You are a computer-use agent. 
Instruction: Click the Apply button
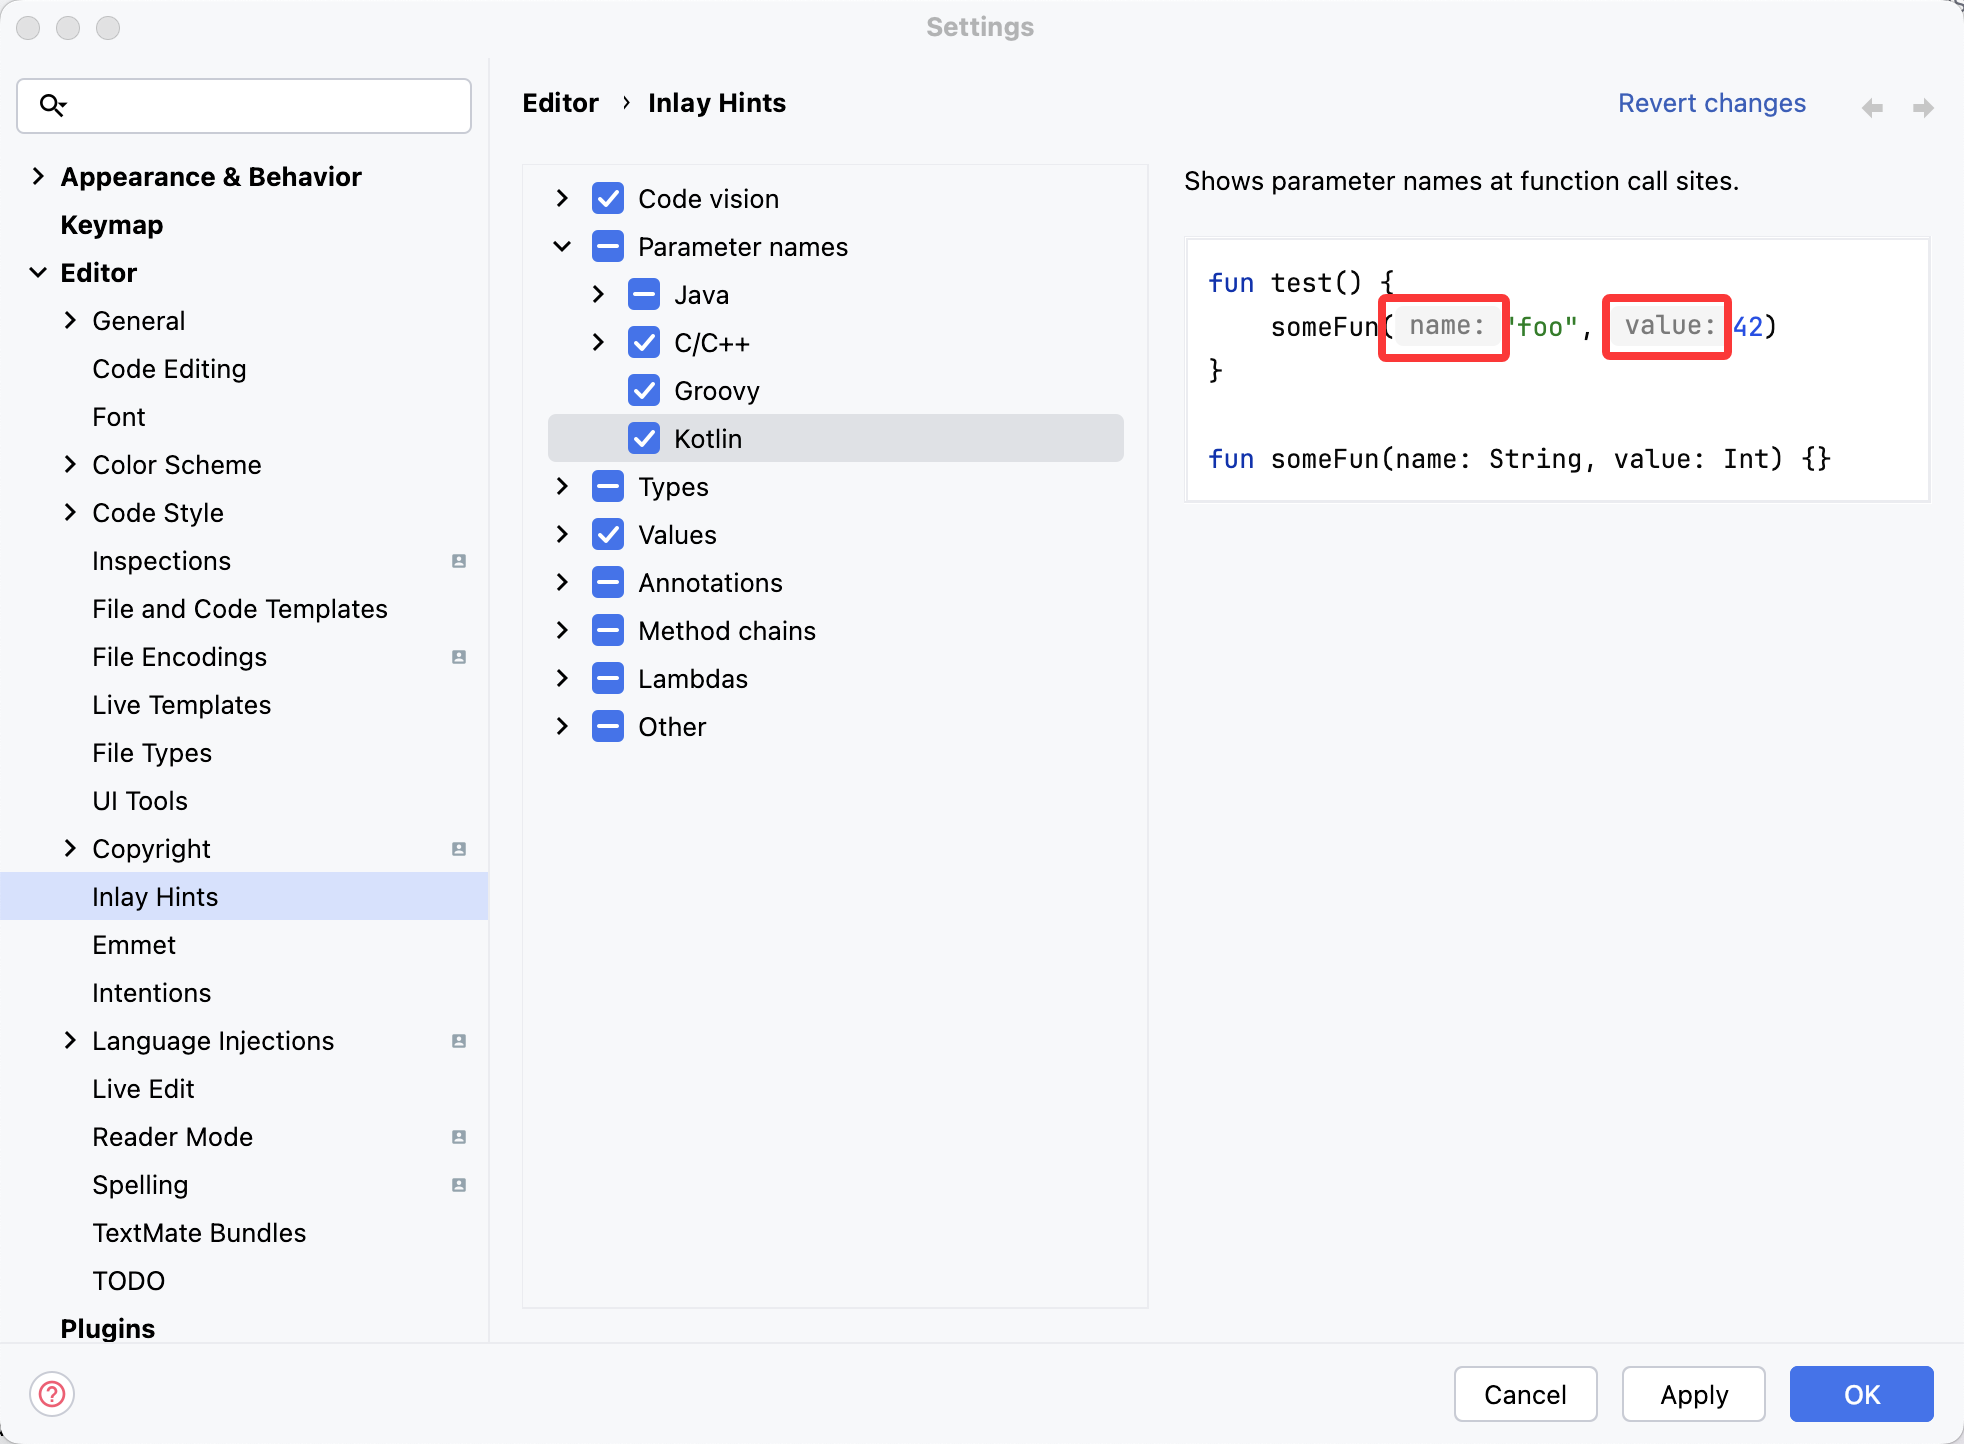click(1694, 1394)
